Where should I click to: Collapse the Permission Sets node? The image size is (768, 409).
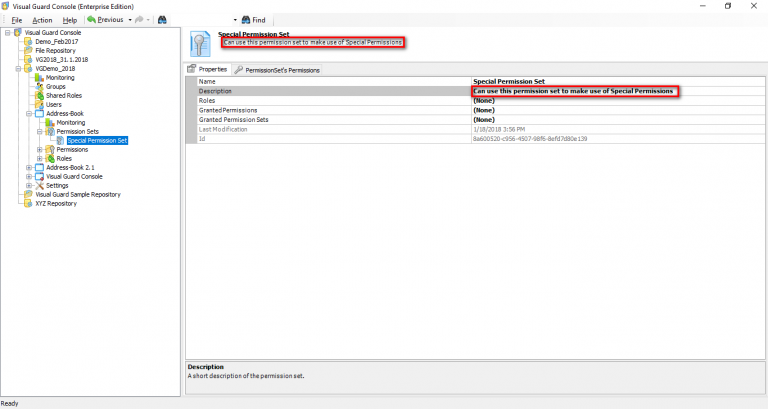[40, 131]
